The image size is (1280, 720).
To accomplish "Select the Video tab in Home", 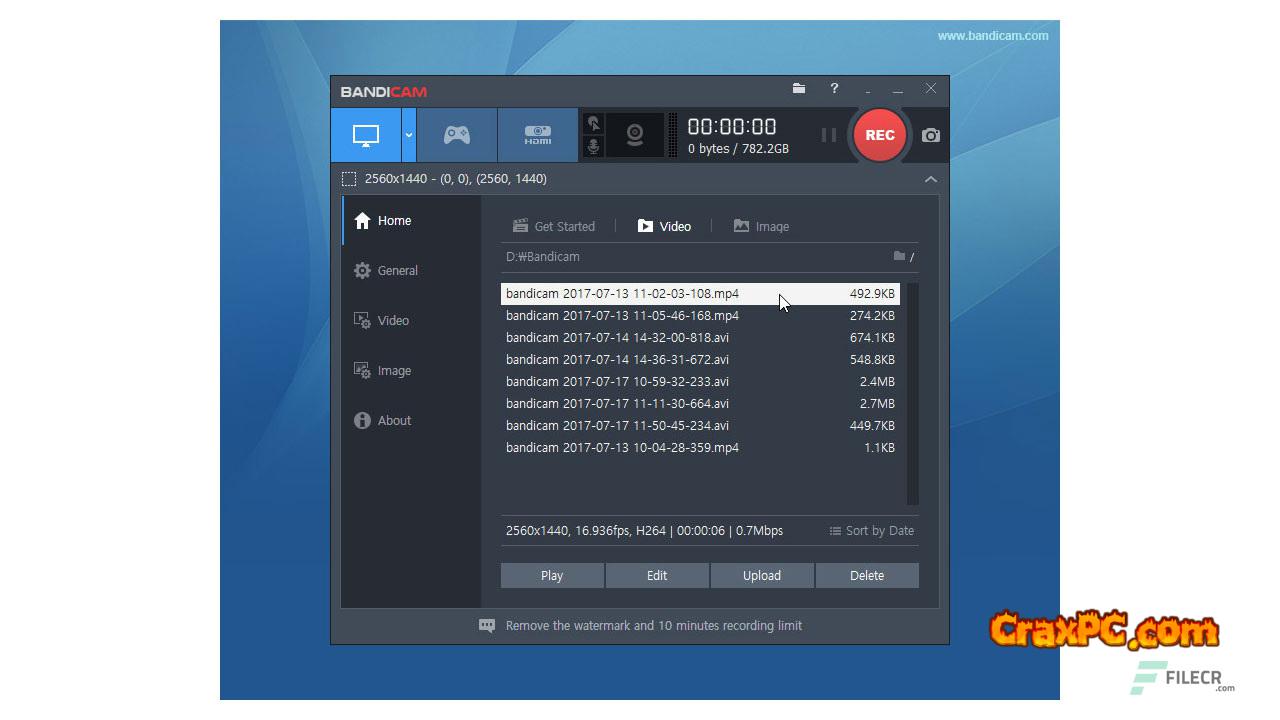I will point(664,227).
